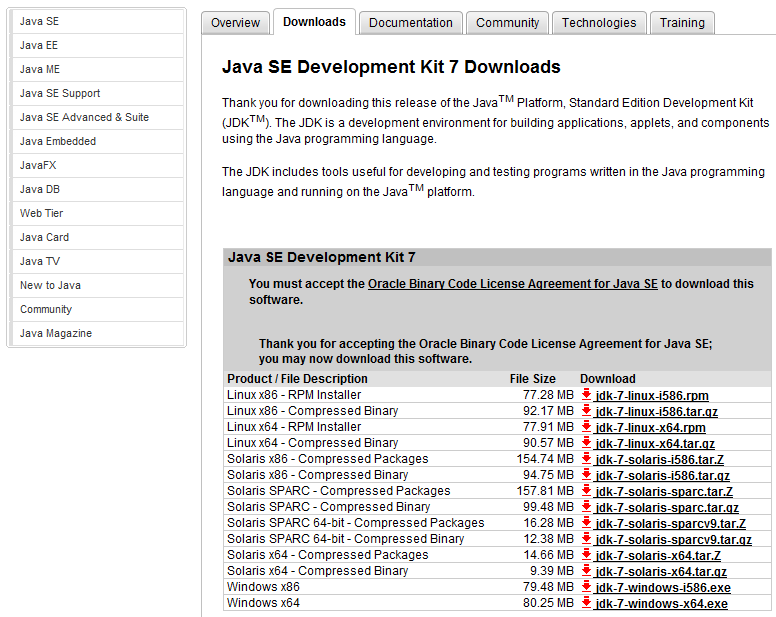
Task: Click the jdk-7-linux-i586.tar.gz link
Action: [656, 412]
